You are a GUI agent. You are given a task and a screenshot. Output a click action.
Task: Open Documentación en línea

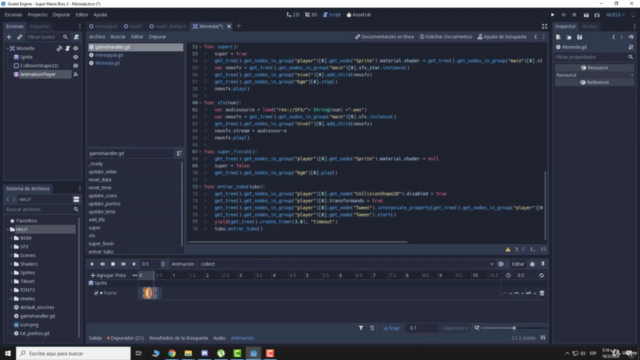(384, 37)
